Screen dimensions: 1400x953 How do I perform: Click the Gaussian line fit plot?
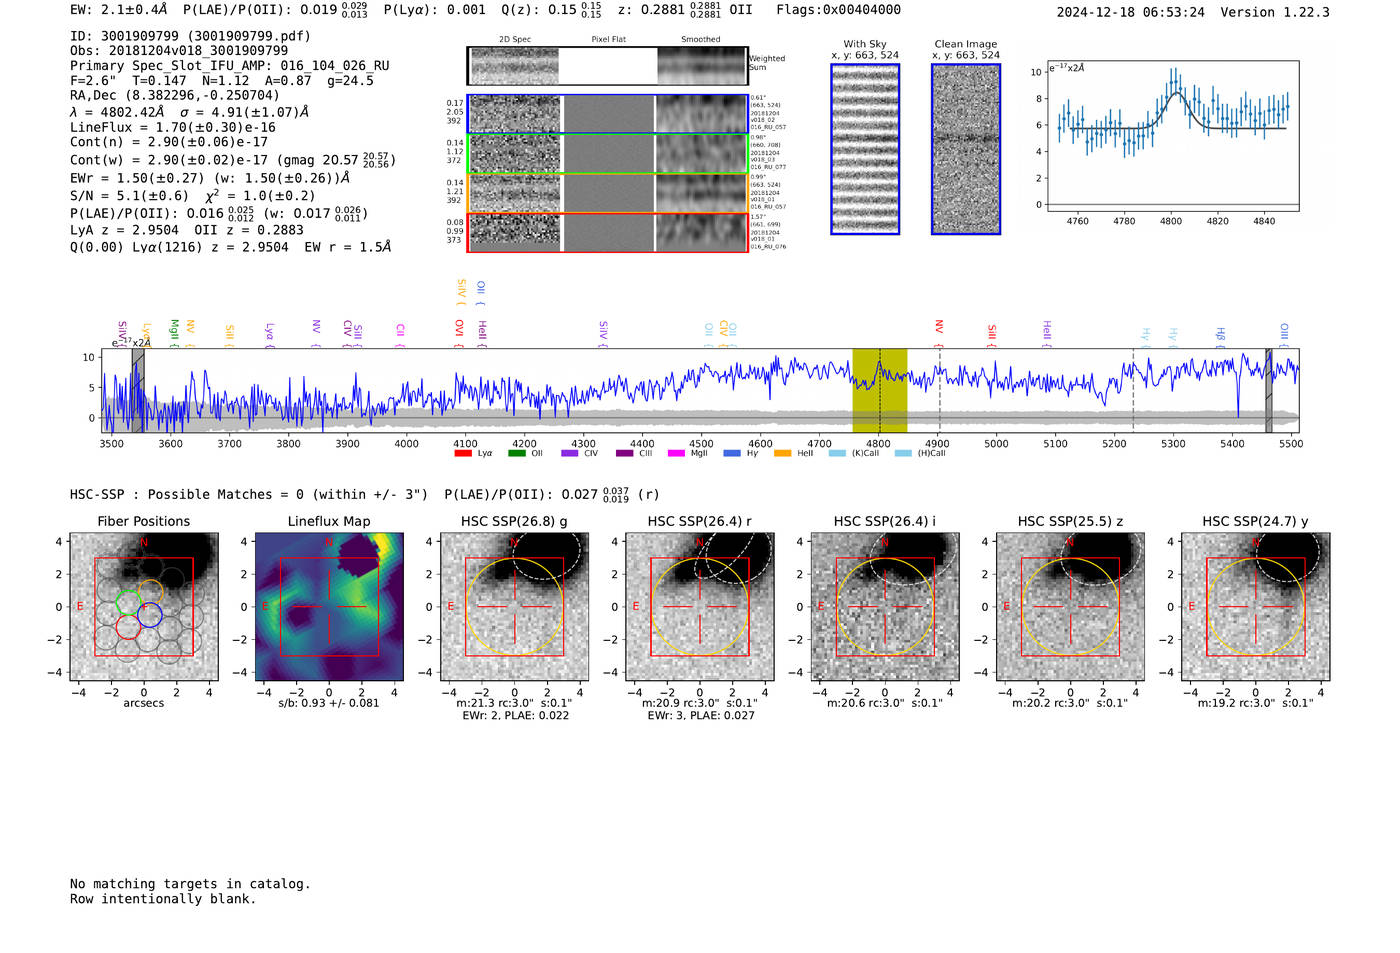click(1172, 136)
